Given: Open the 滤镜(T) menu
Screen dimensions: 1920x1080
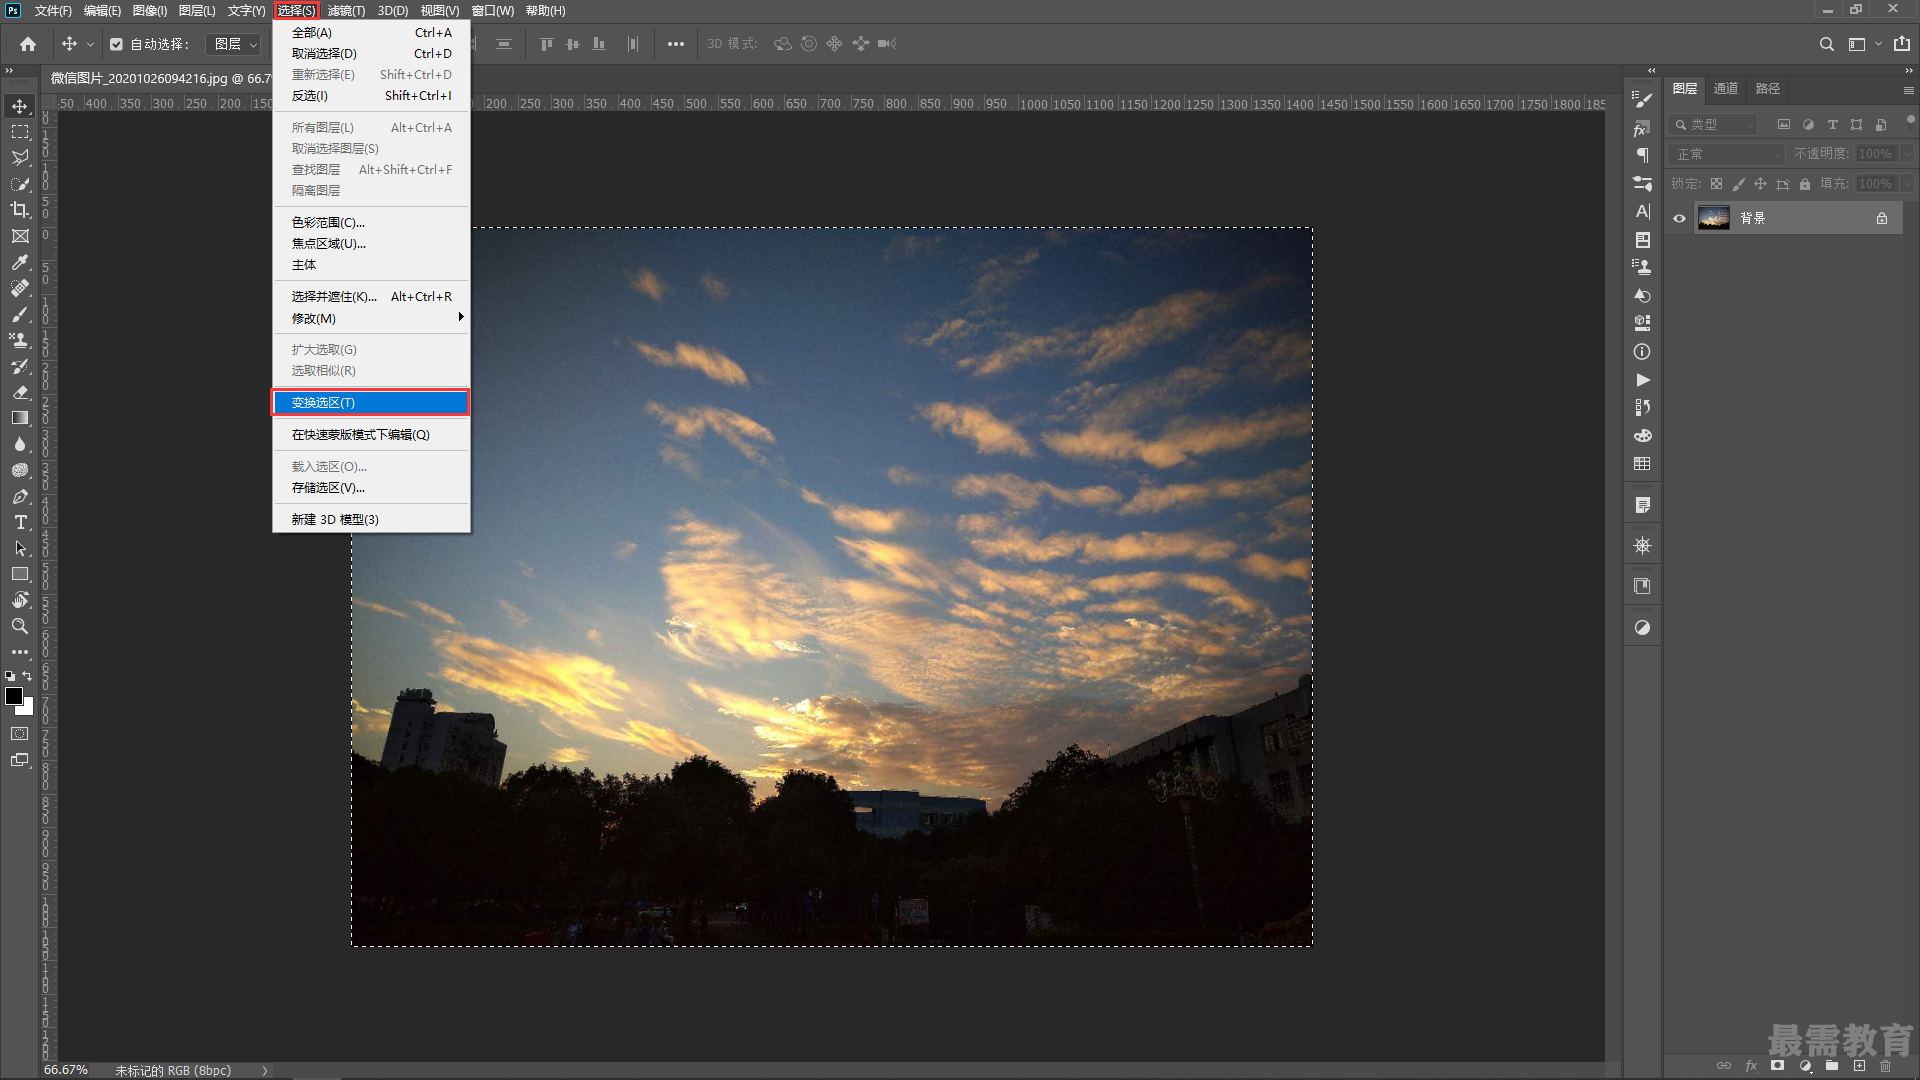Looking at the screenshot, I should click(x=346, y=10).
